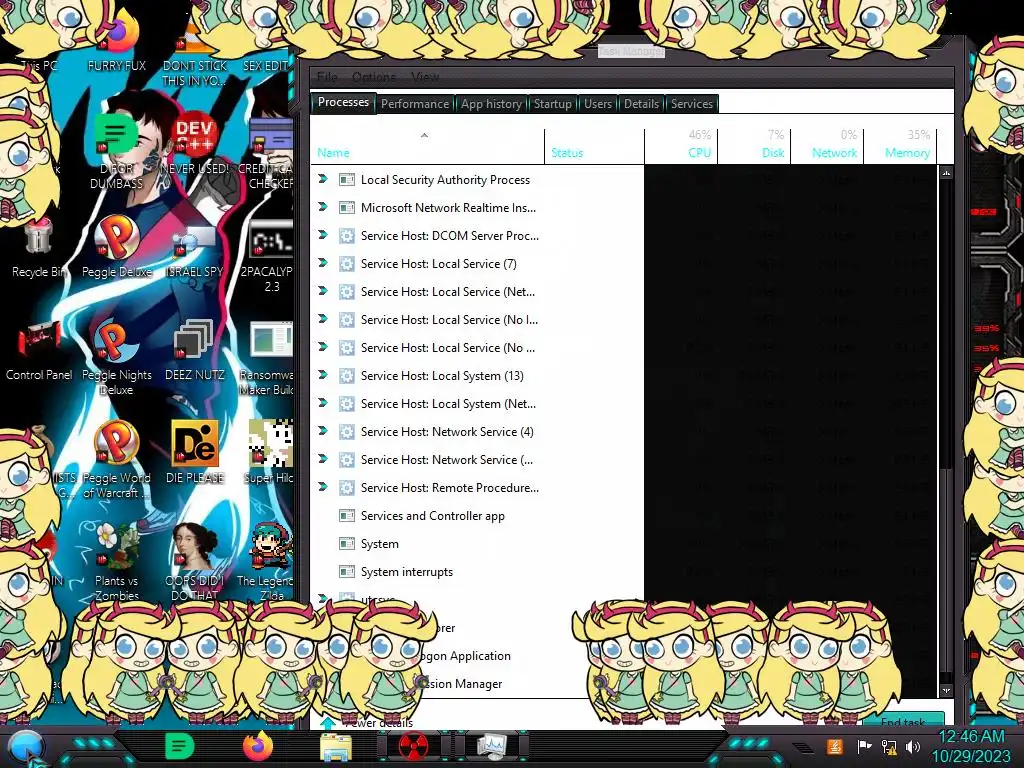Viewport: 1024px width, 768px height.
Task: Click the Start orb on the taskbar
Action: pyautogui.click(x=26, y=747)
